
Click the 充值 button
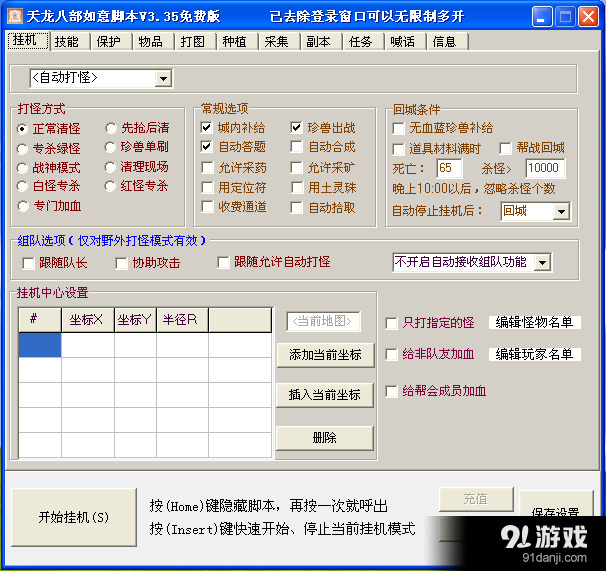pyautogui.click(x=476, y=499)
